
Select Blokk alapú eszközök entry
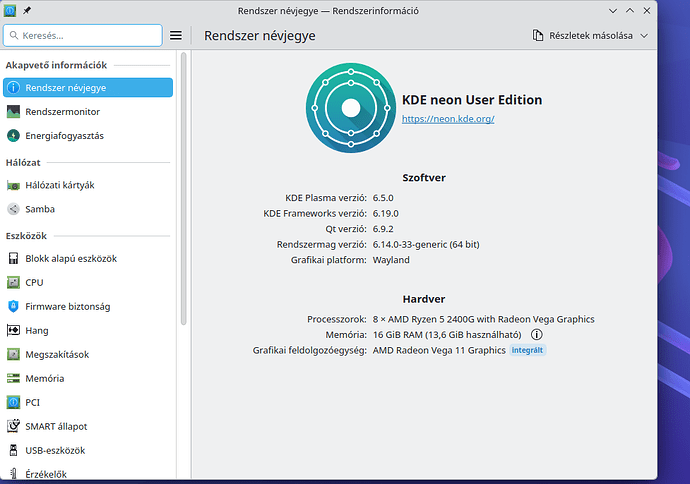pos(88,258)
